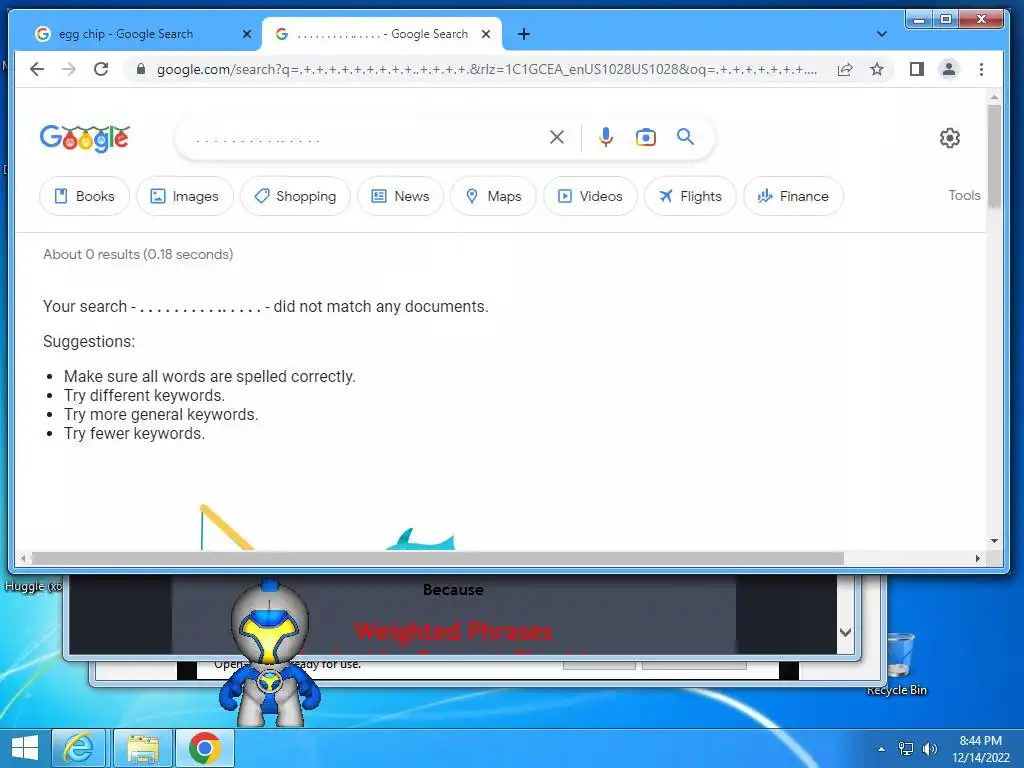View site information lock icon

[140, 69]
